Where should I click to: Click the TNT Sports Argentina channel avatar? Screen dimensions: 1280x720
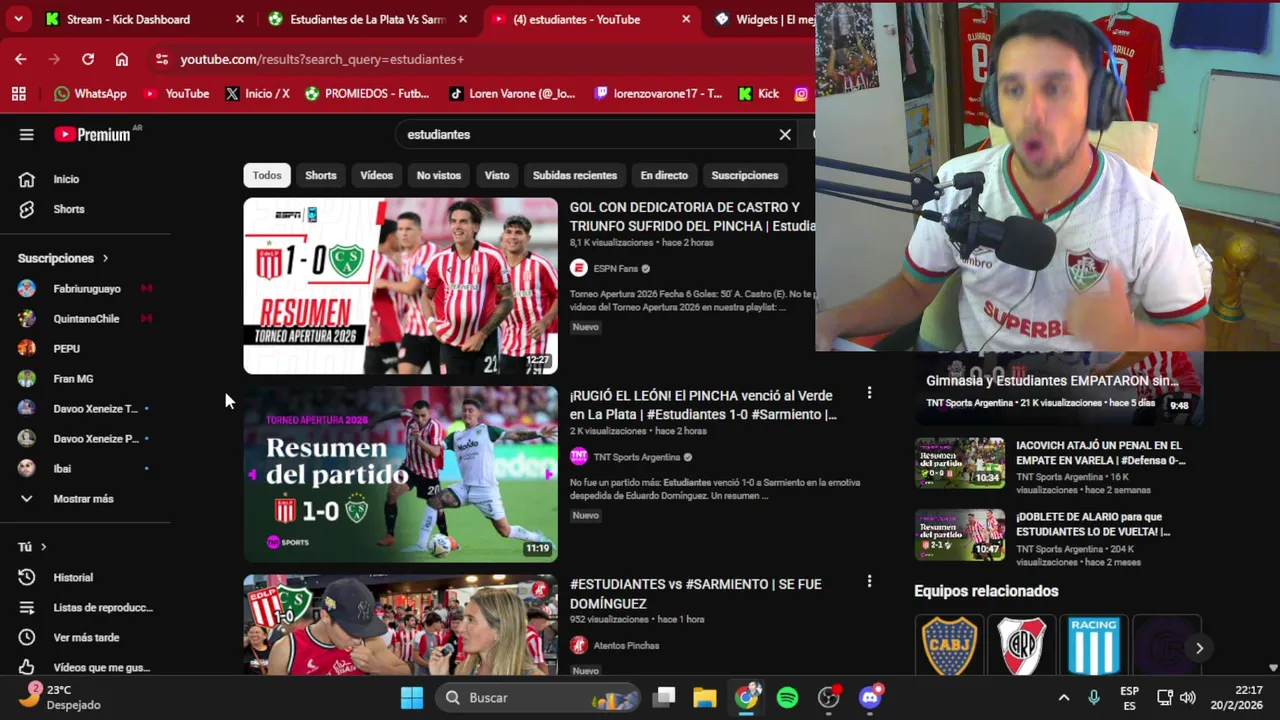tap(578, 457)
